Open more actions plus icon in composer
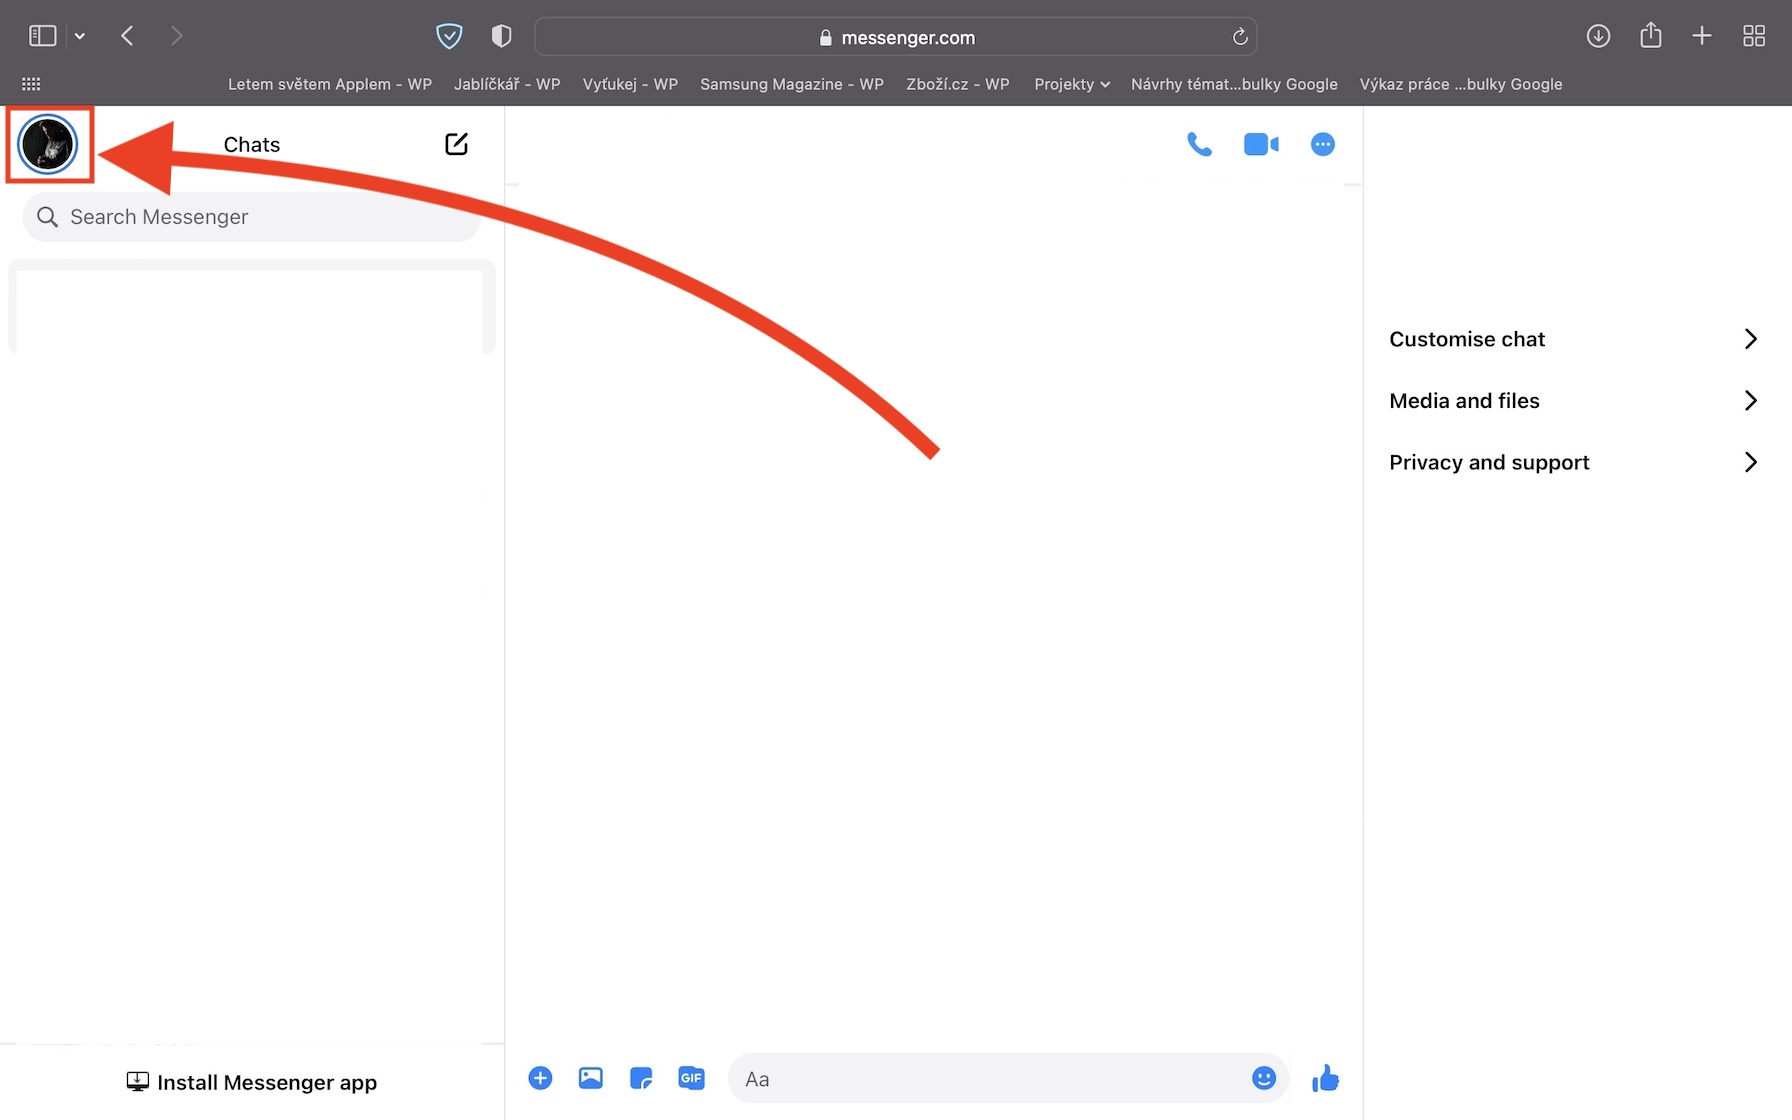The height and width of the screenshot is (1120, 1792). pos(540,1078)
